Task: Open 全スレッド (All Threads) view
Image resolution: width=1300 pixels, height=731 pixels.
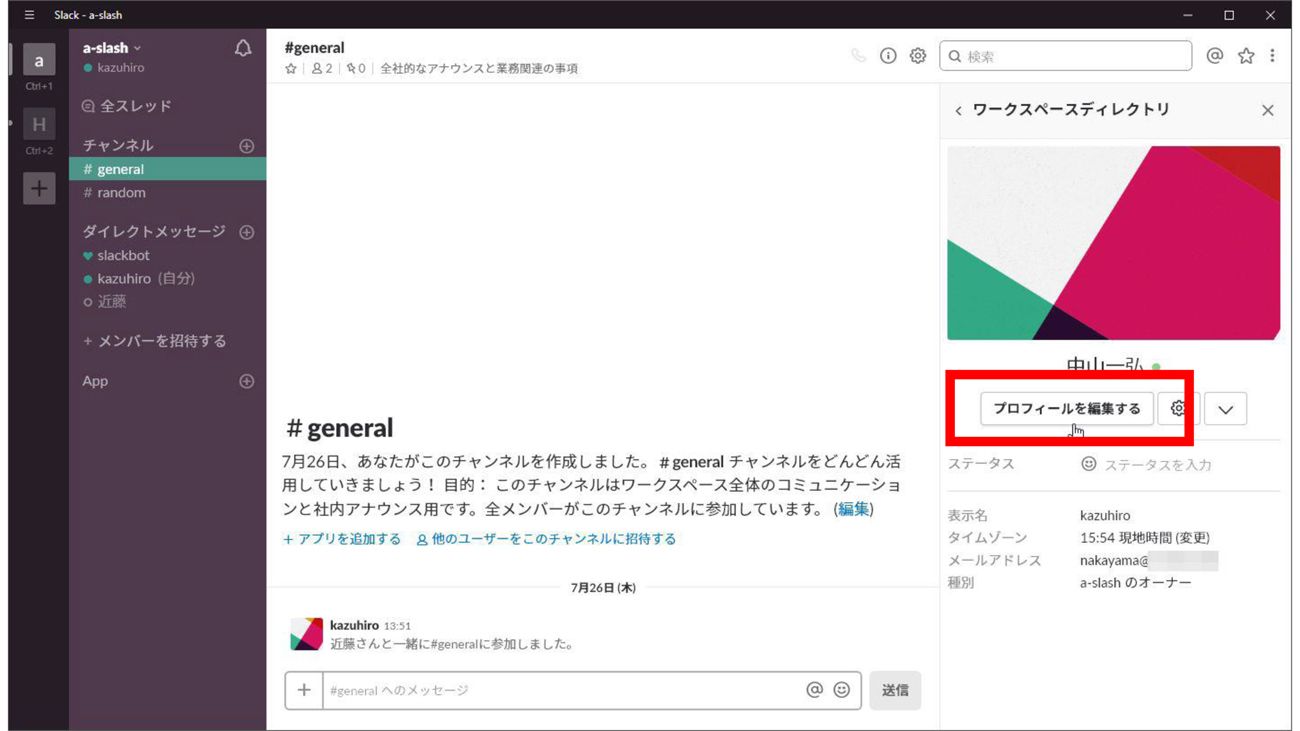Action: (x=127, y=106)
